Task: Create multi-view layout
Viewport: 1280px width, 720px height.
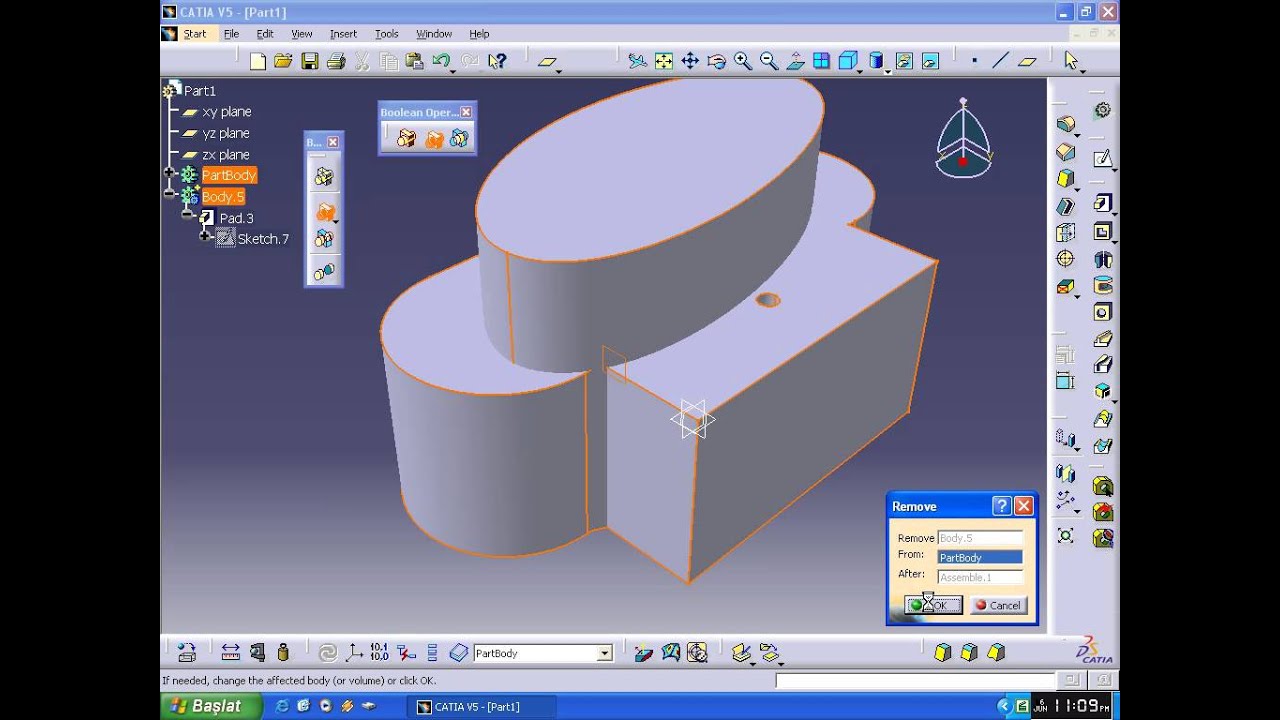Action: click(821, 61)
